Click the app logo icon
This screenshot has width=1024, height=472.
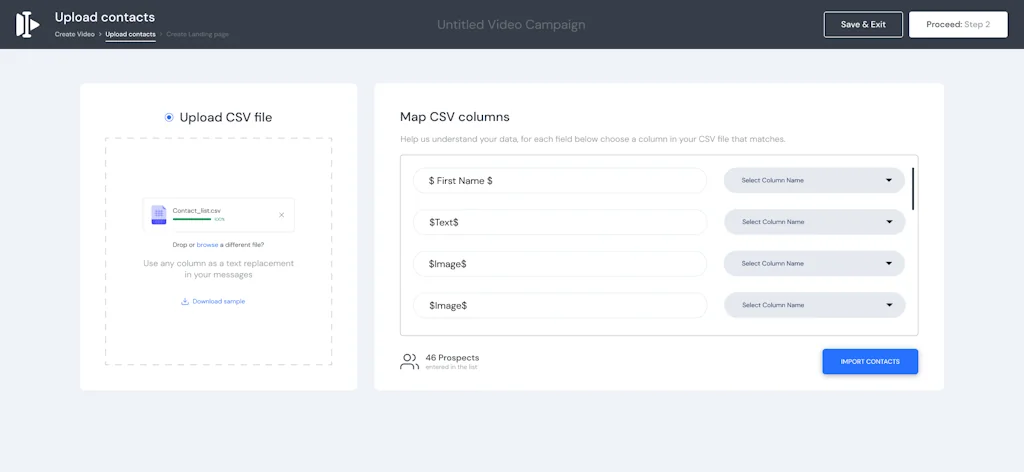[27, 24]
